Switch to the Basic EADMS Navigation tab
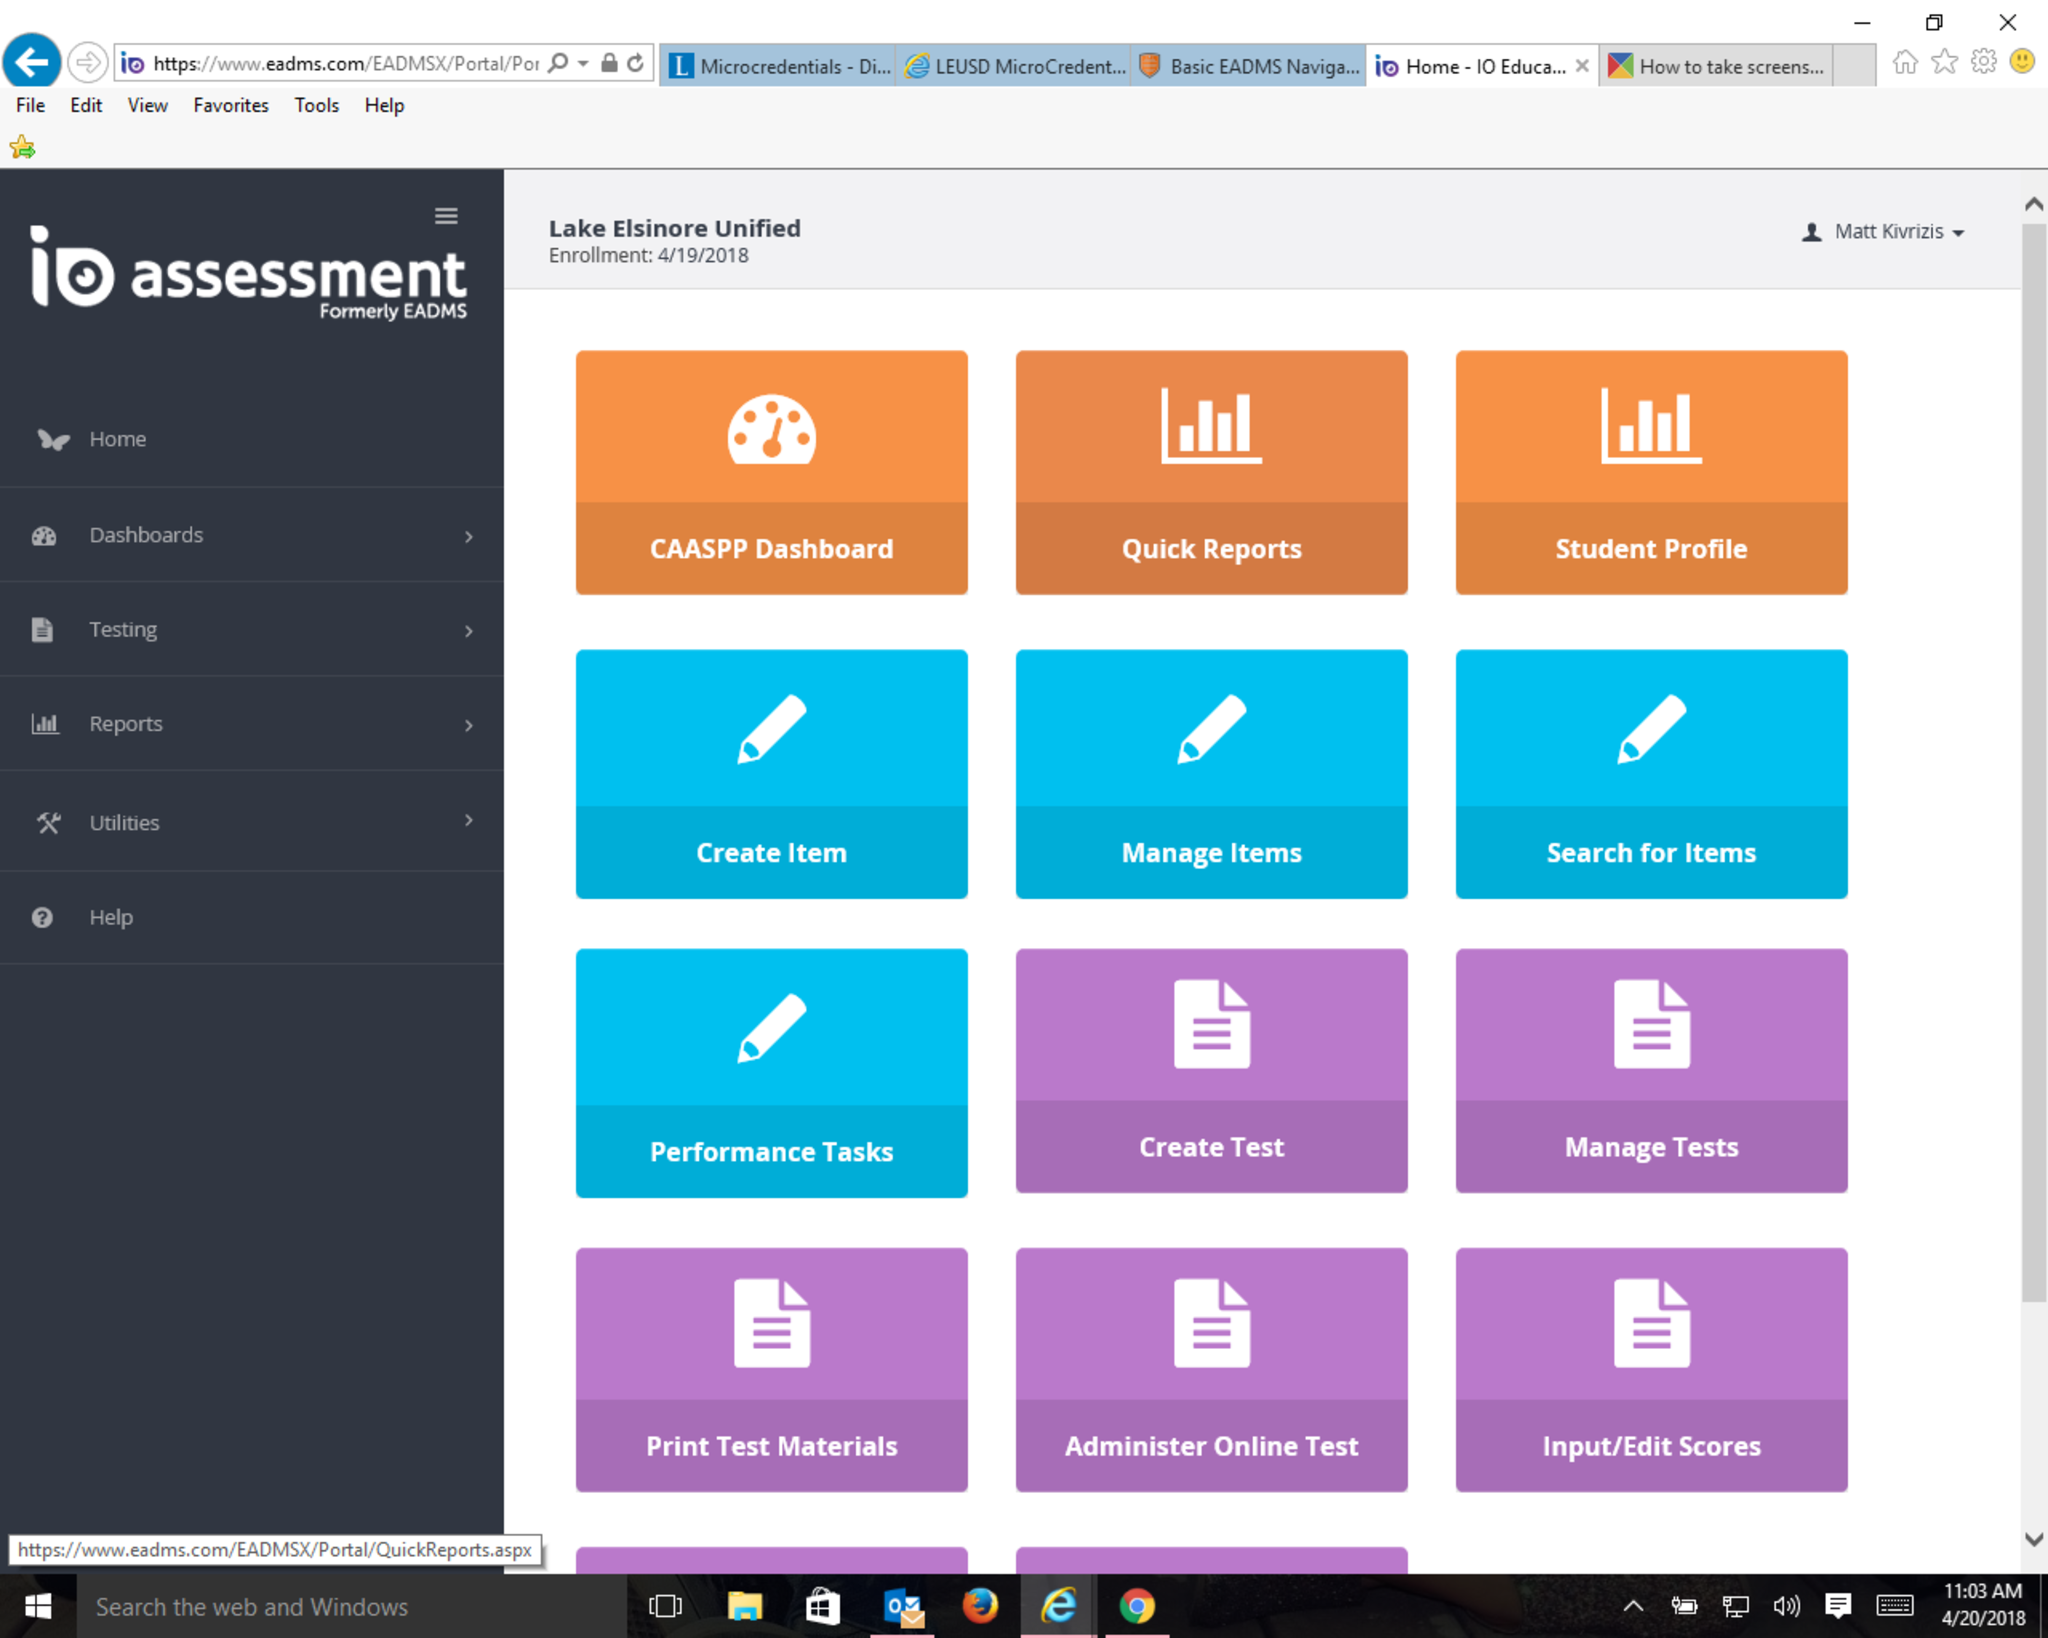The width and height of the screenshot is (2048, 1638). click(x=1250, y=66)
